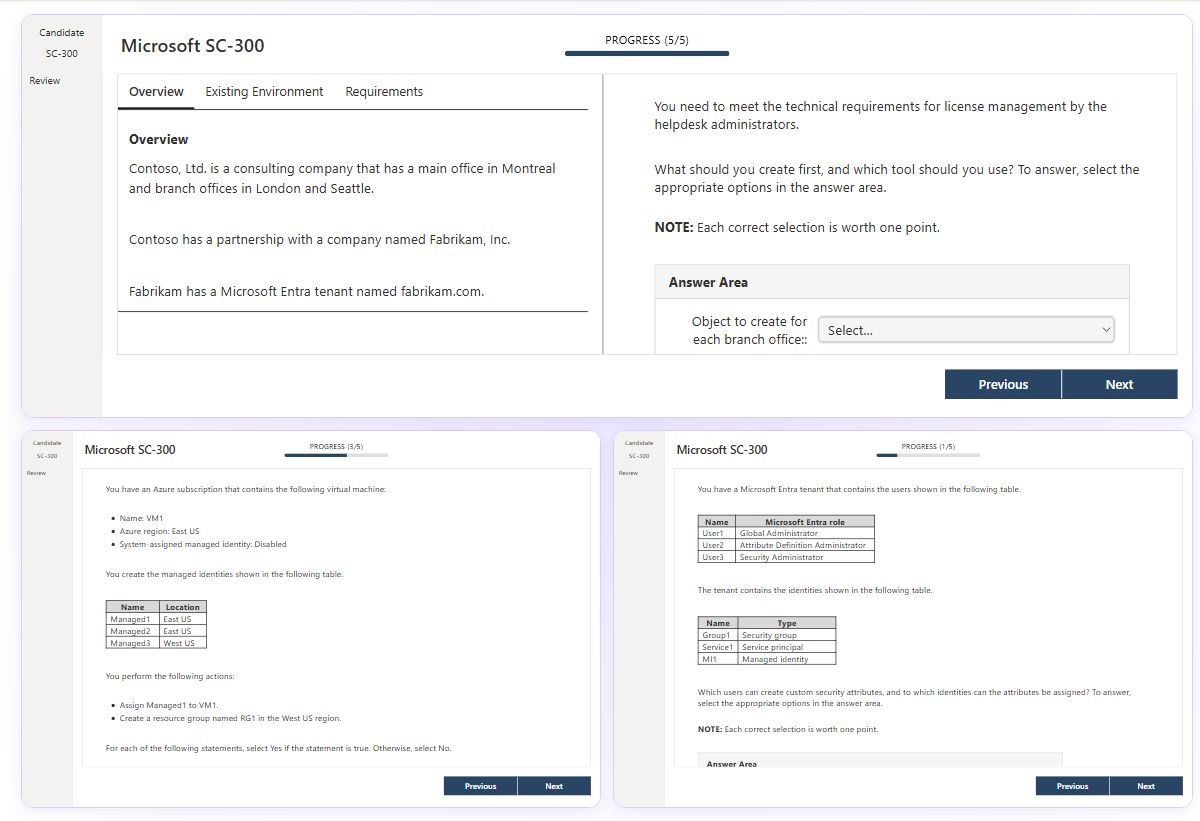Open the branch office object Select dropdown
Screen dimensions: 1200x821
[966, 330]
